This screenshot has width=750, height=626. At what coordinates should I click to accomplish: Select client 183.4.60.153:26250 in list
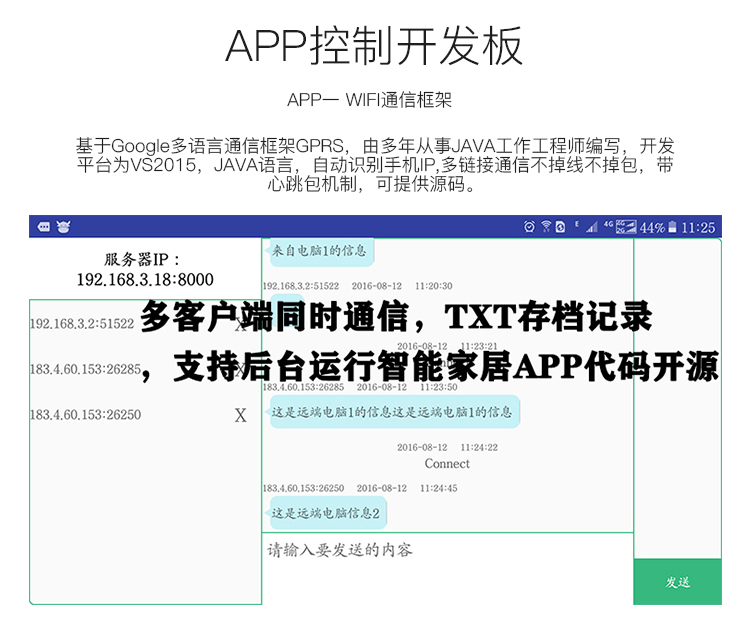tap(86, 415)
